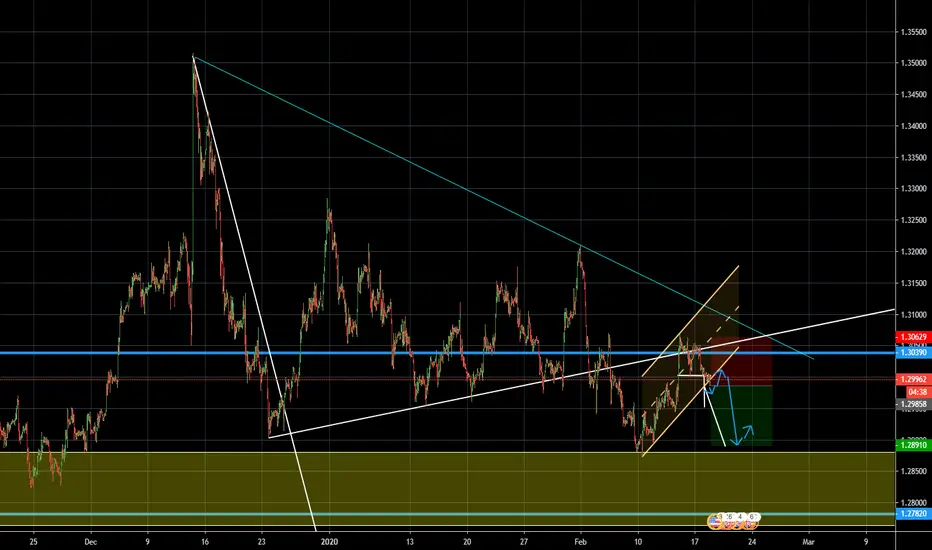Screen dimensions: 932x550
Task: Click the red 1.30629 price label
Action: (914, 337)
